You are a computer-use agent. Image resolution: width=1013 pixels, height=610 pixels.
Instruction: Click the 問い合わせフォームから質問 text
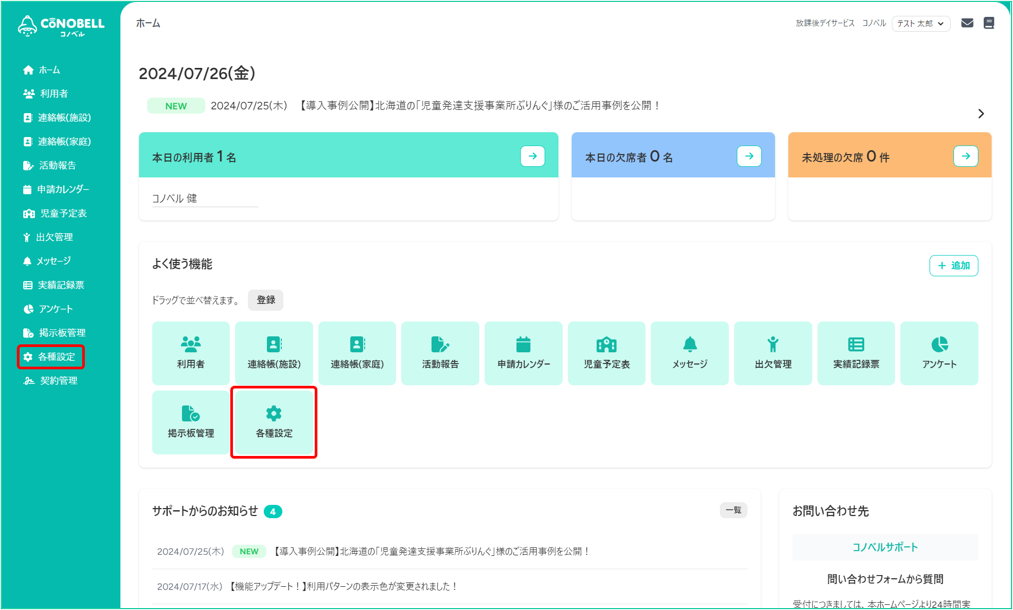click(885, 579)
